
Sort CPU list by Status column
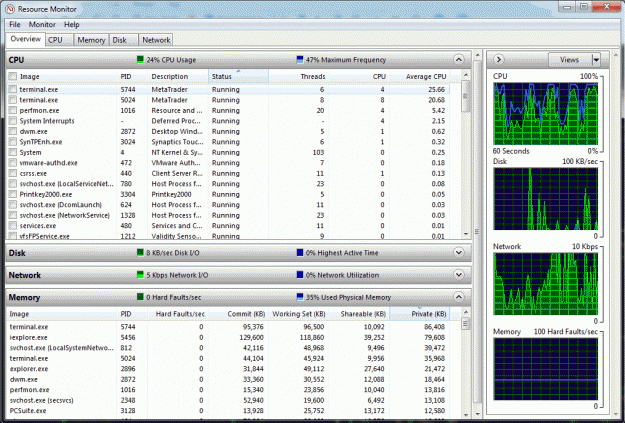point(238,76)
